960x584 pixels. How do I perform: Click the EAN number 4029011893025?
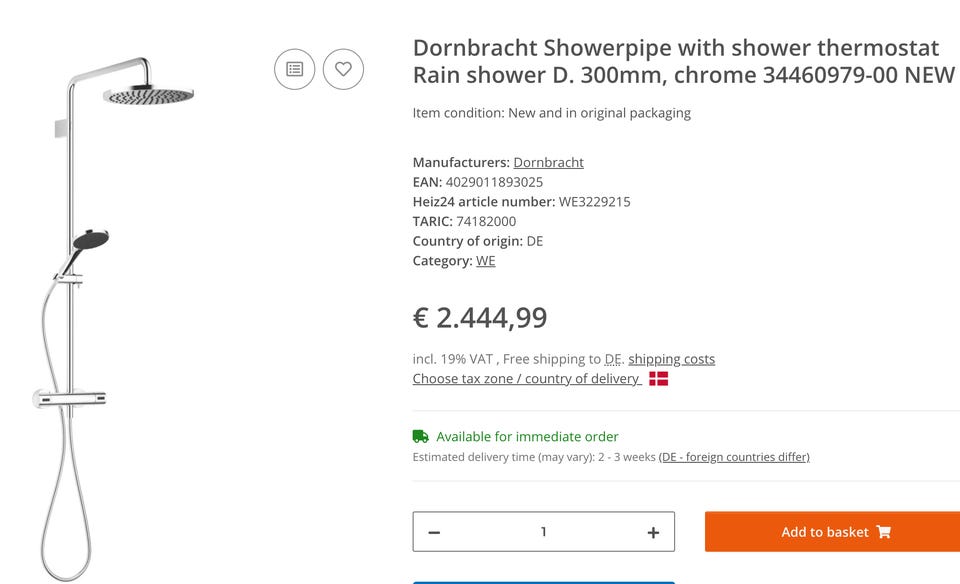coord(494,182)
